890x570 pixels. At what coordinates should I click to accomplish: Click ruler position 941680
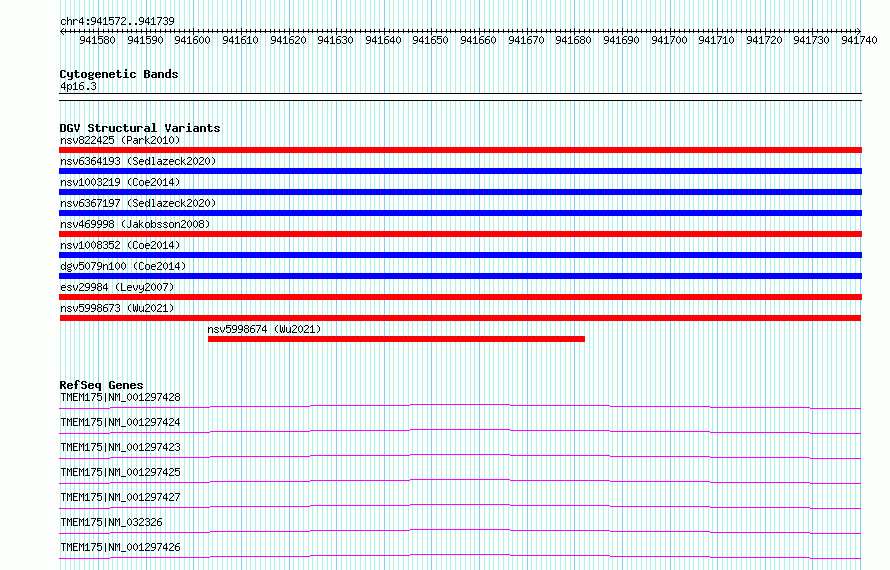pos(573,40)
